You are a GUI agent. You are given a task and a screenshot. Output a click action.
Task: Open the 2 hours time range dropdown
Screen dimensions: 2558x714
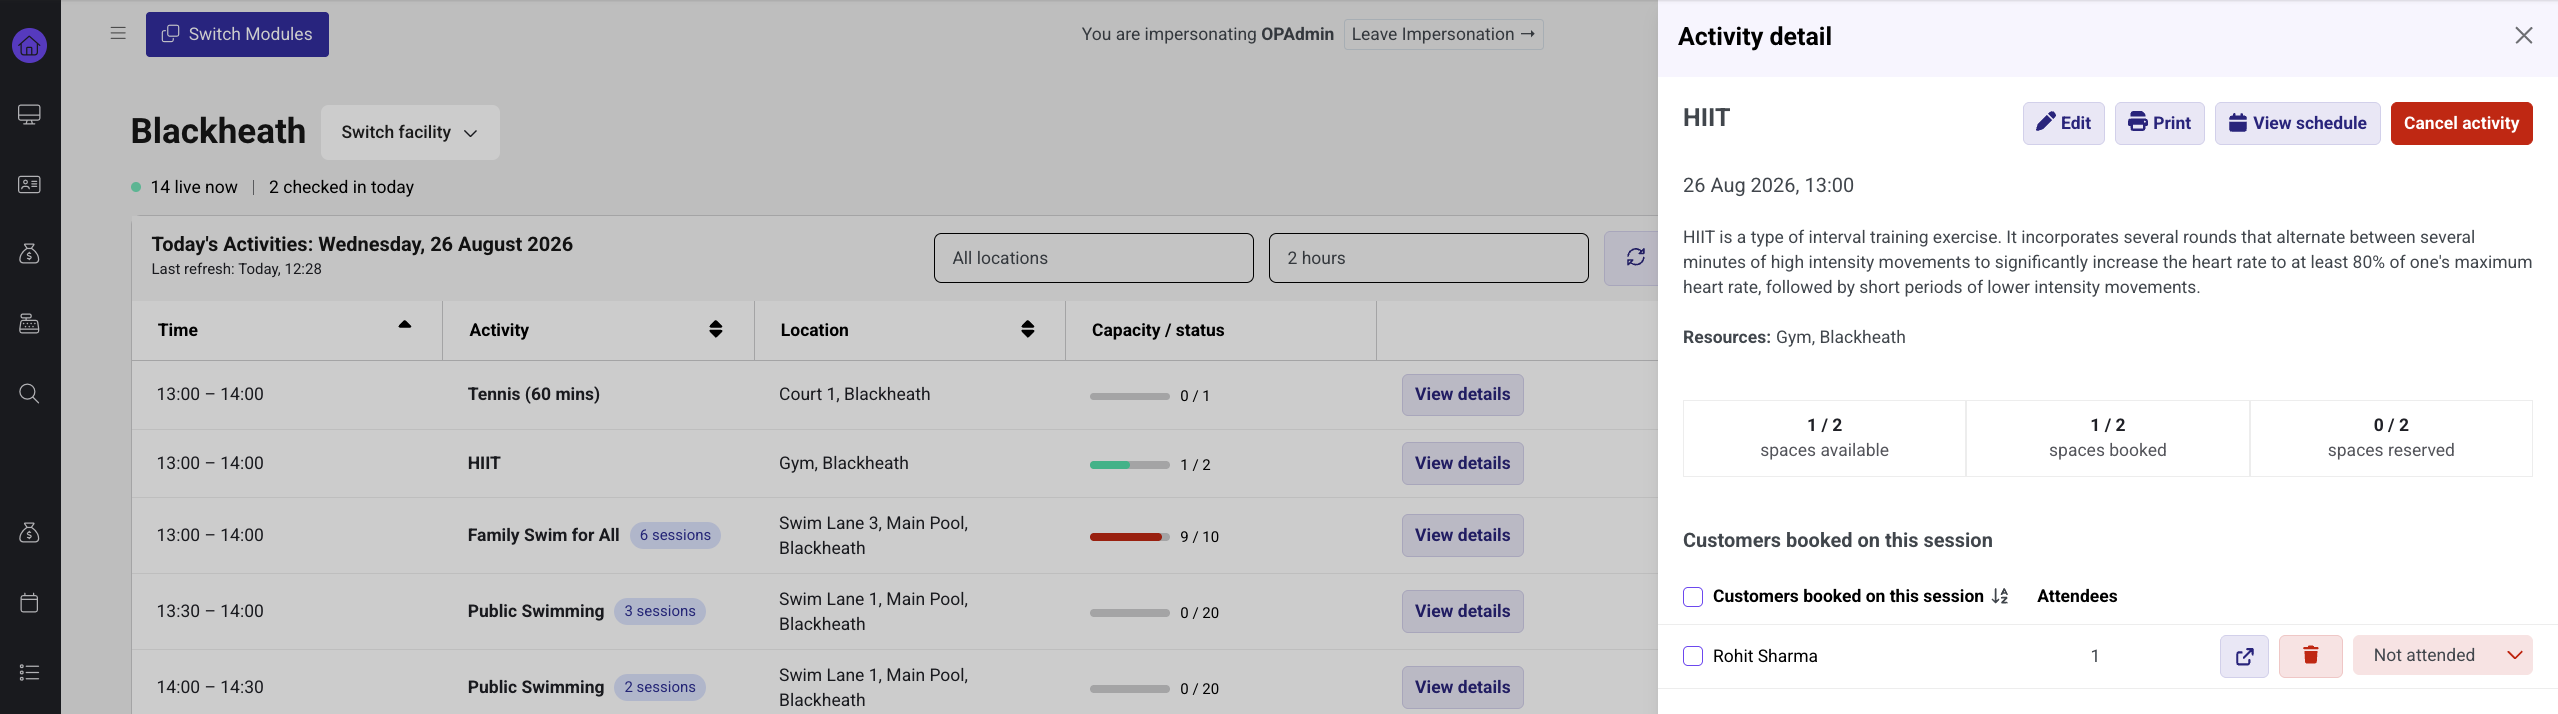pyautogui.click(x=1428, y=258)
